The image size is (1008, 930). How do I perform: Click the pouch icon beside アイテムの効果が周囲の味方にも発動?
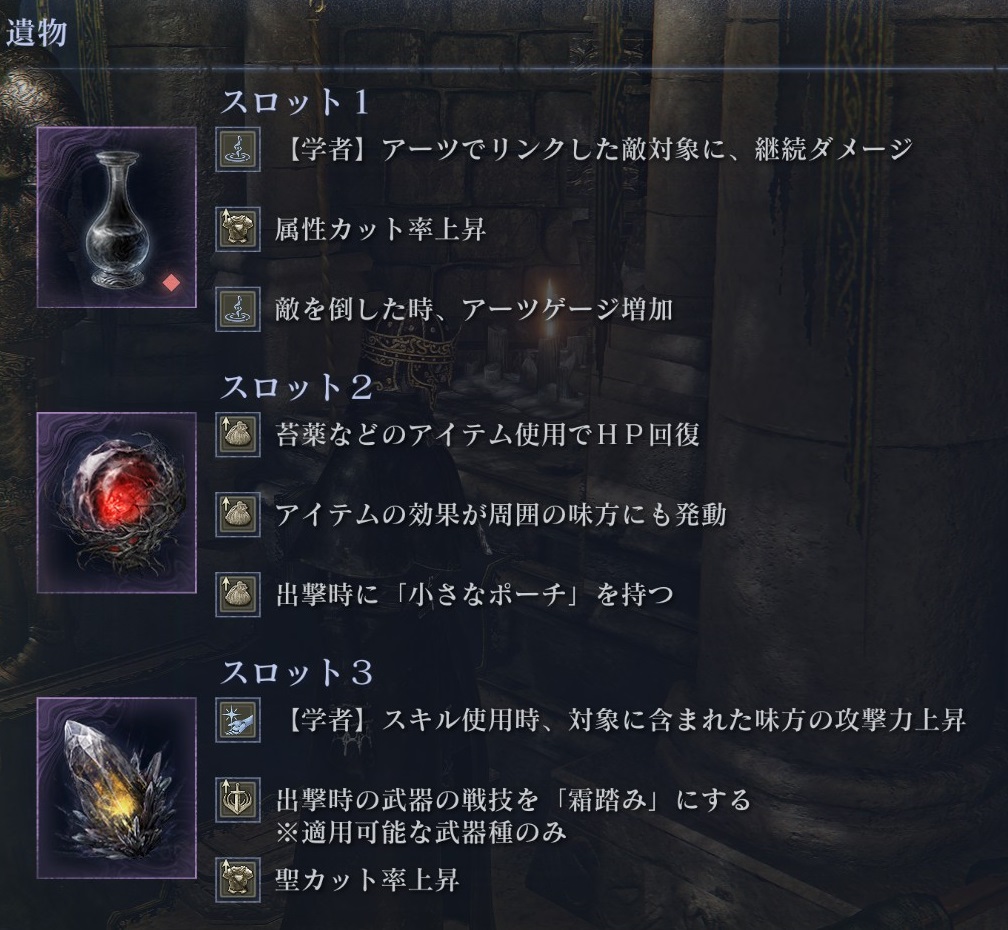(238, 515)
